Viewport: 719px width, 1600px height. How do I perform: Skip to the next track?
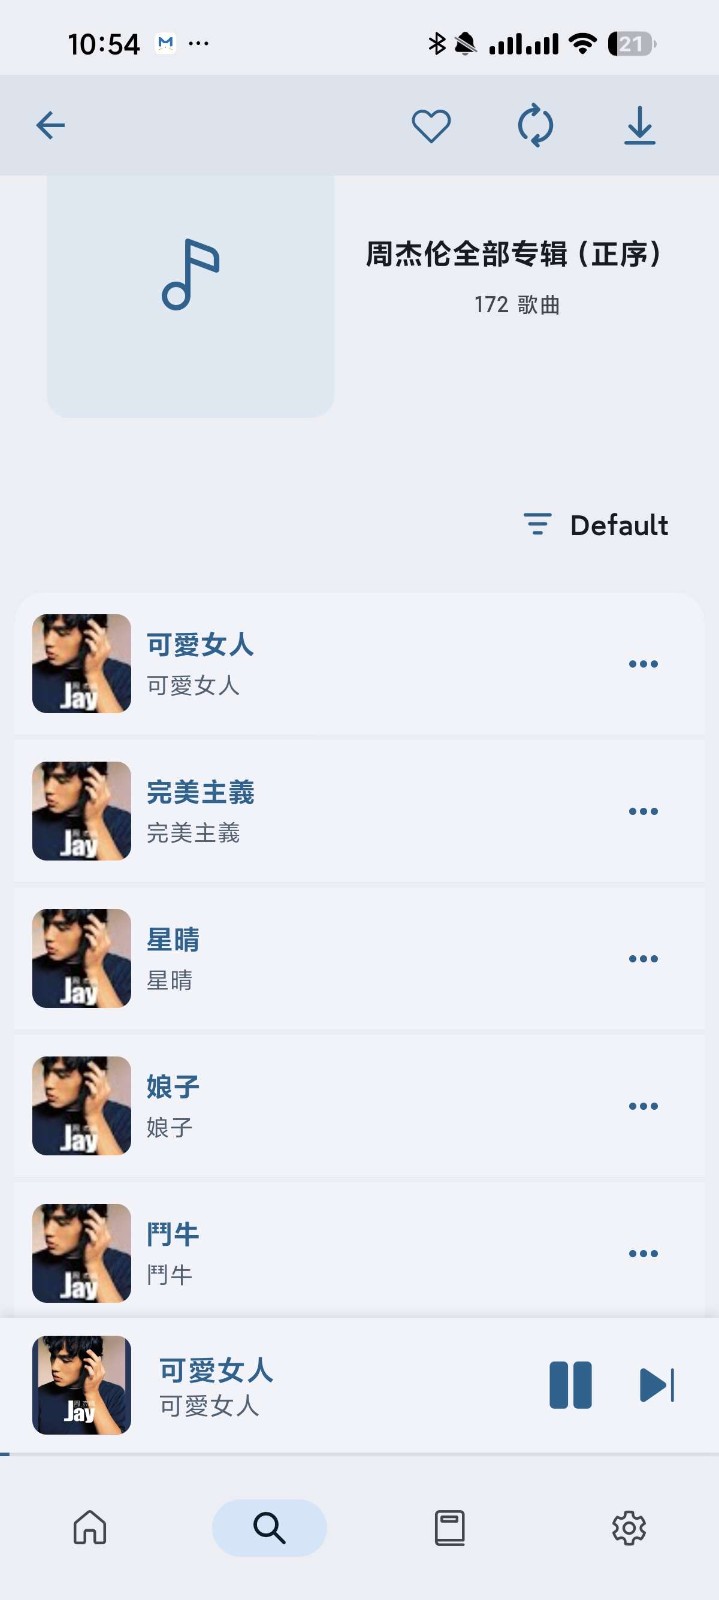pyautogui.click(x=657, y=1386)
